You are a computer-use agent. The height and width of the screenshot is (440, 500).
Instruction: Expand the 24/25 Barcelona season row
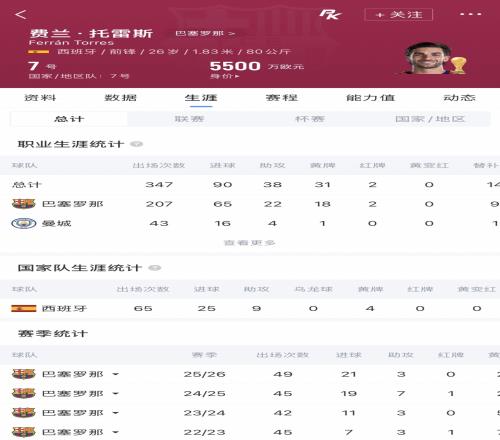[115, 394]
